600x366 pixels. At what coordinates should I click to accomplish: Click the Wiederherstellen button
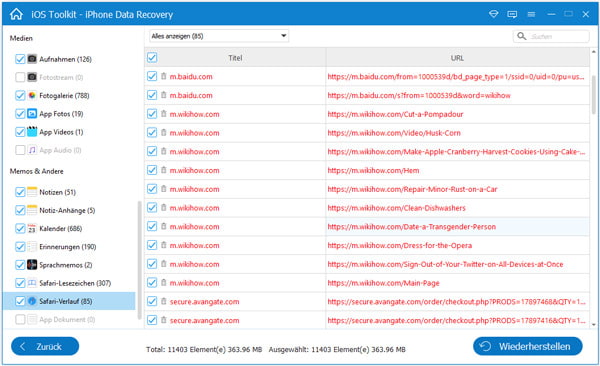(528, 346)
